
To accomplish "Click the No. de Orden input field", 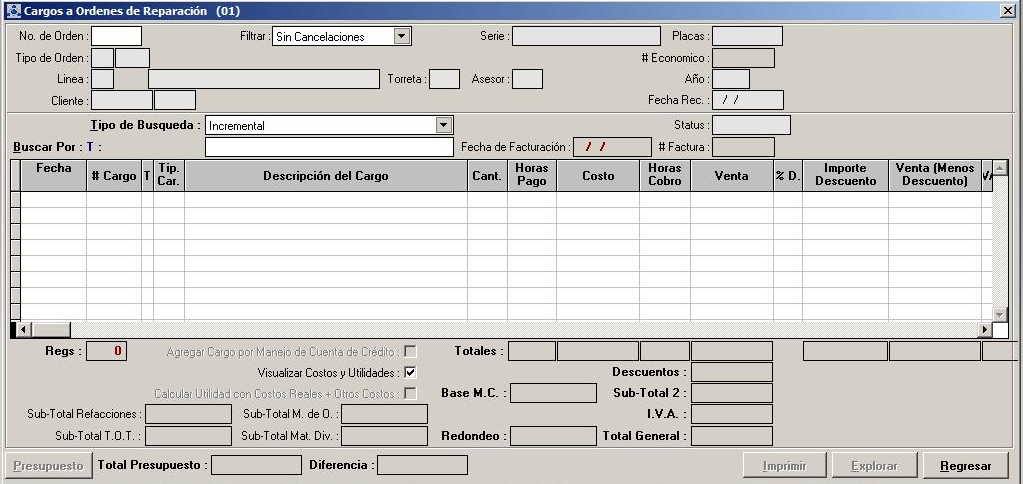I will coord(117,37).
